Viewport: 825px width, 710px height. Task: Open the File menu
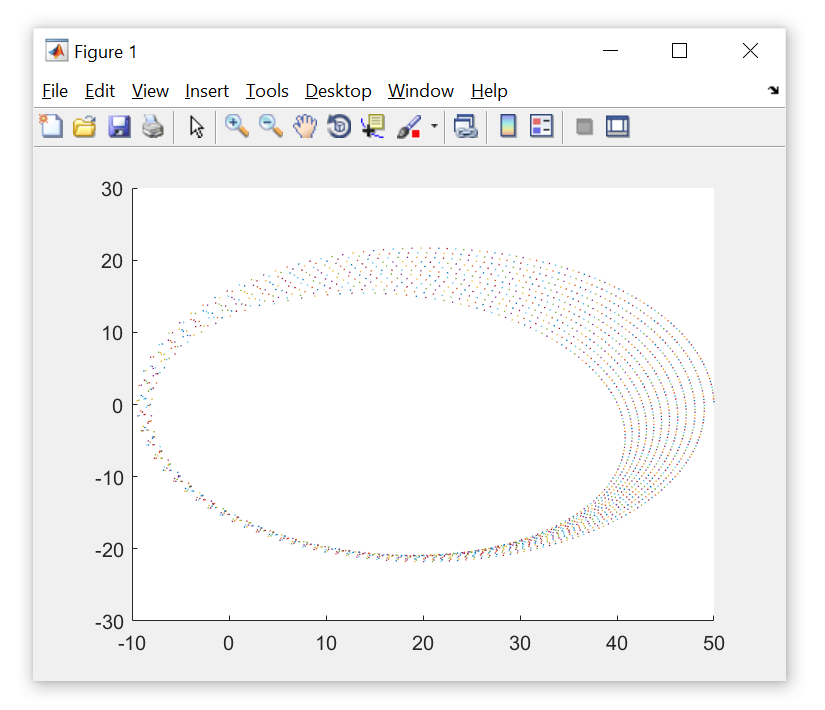click(x=55, y=91)
